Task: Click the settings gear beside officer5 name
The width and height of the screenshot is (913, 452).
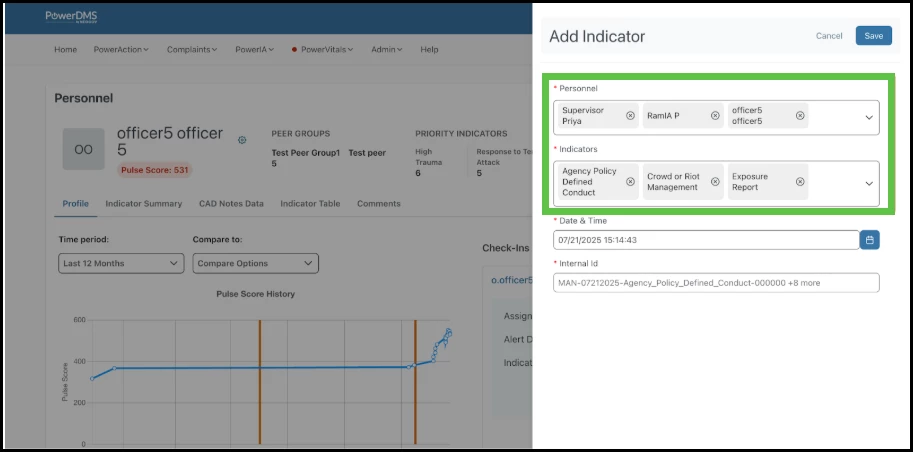Action: [x=242, y=140]
